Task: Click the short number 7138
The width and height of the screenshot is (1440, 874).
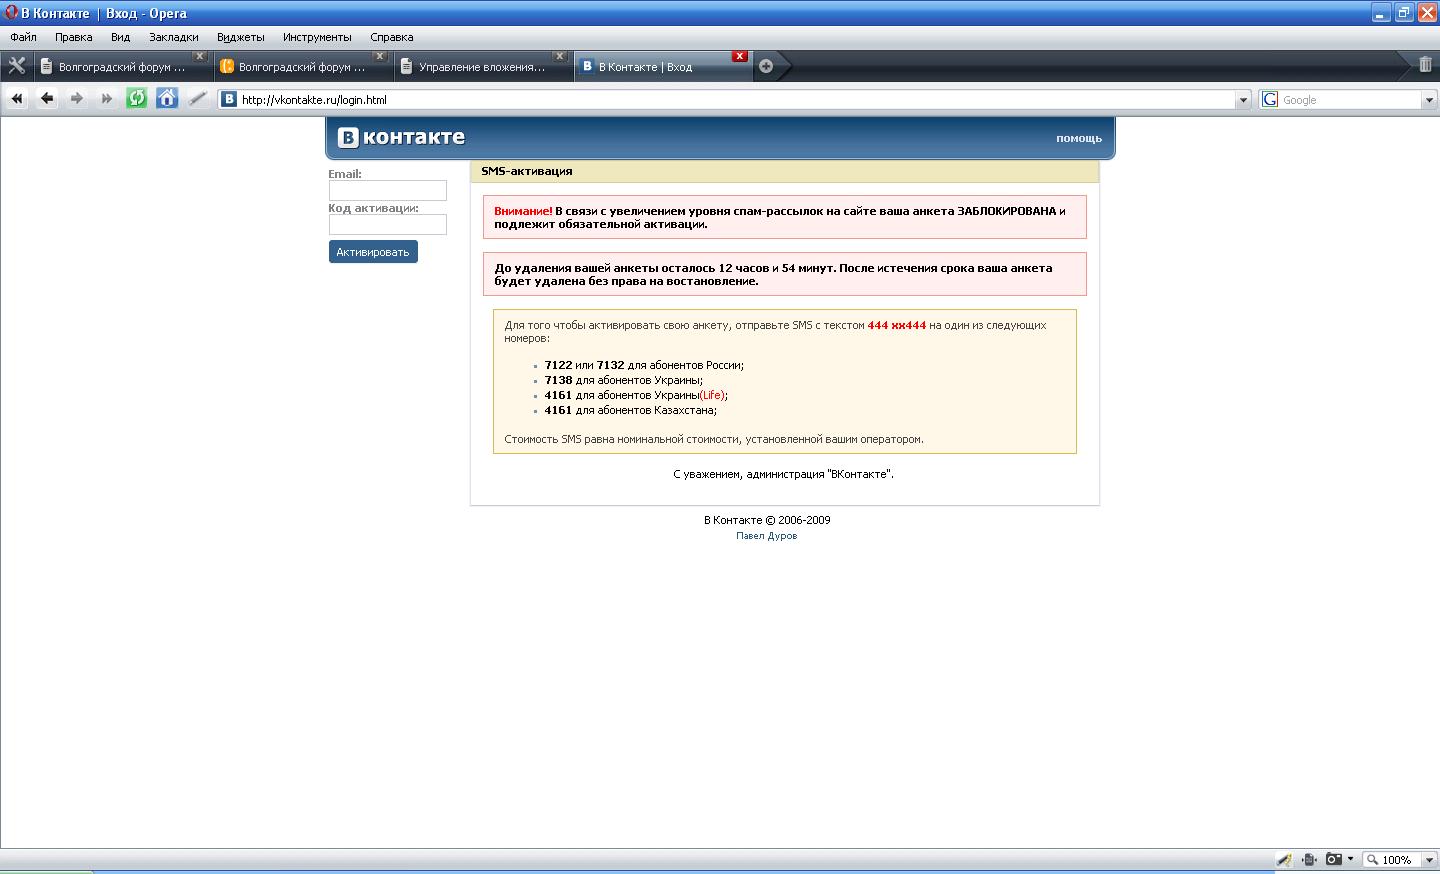Action: tap(558, 380)
